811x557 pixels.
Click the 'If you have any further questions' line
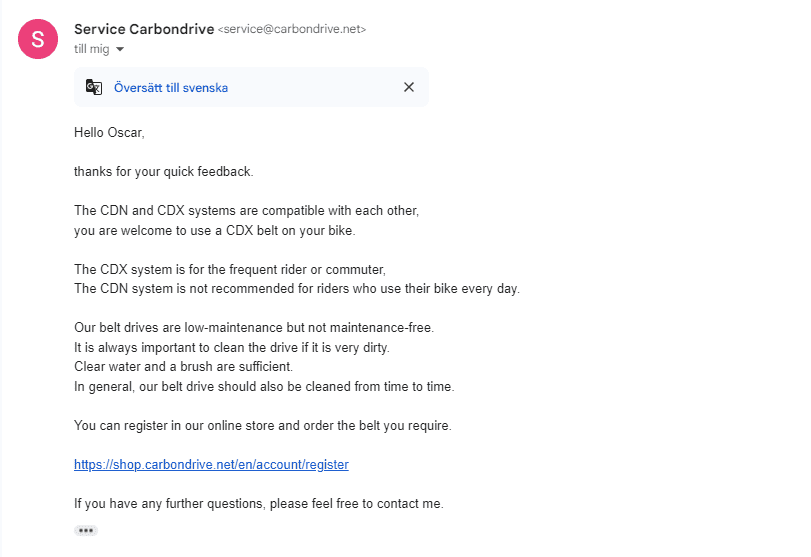click(x=259, y=503)
